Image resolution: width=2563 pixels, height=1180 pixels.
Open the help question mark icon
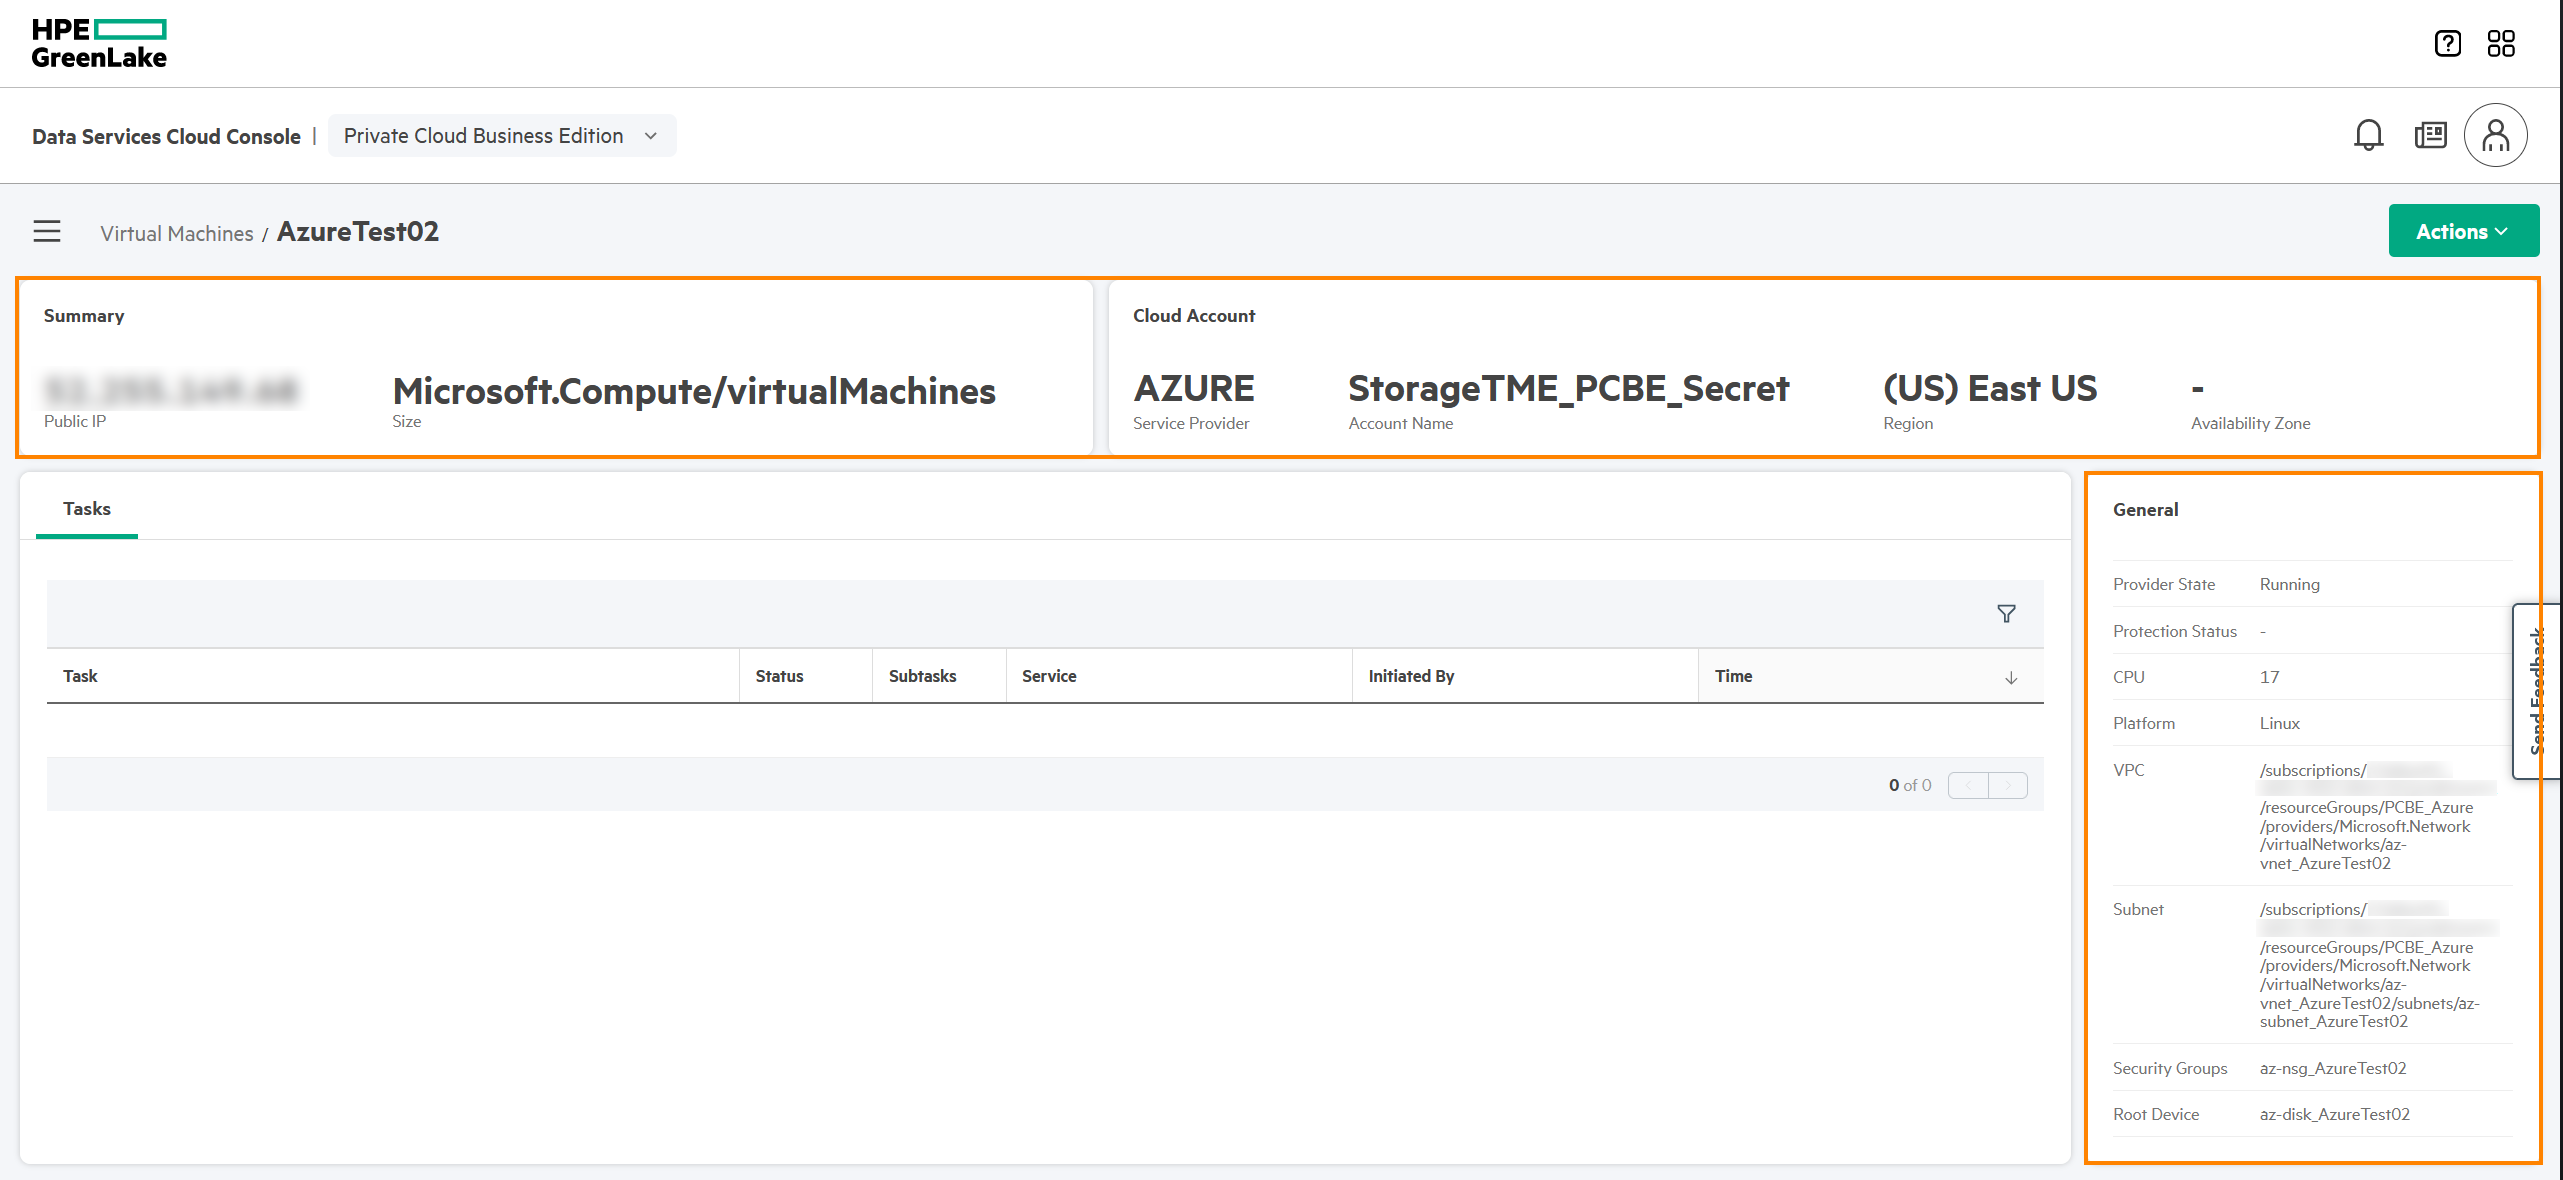pos(2447,43)
